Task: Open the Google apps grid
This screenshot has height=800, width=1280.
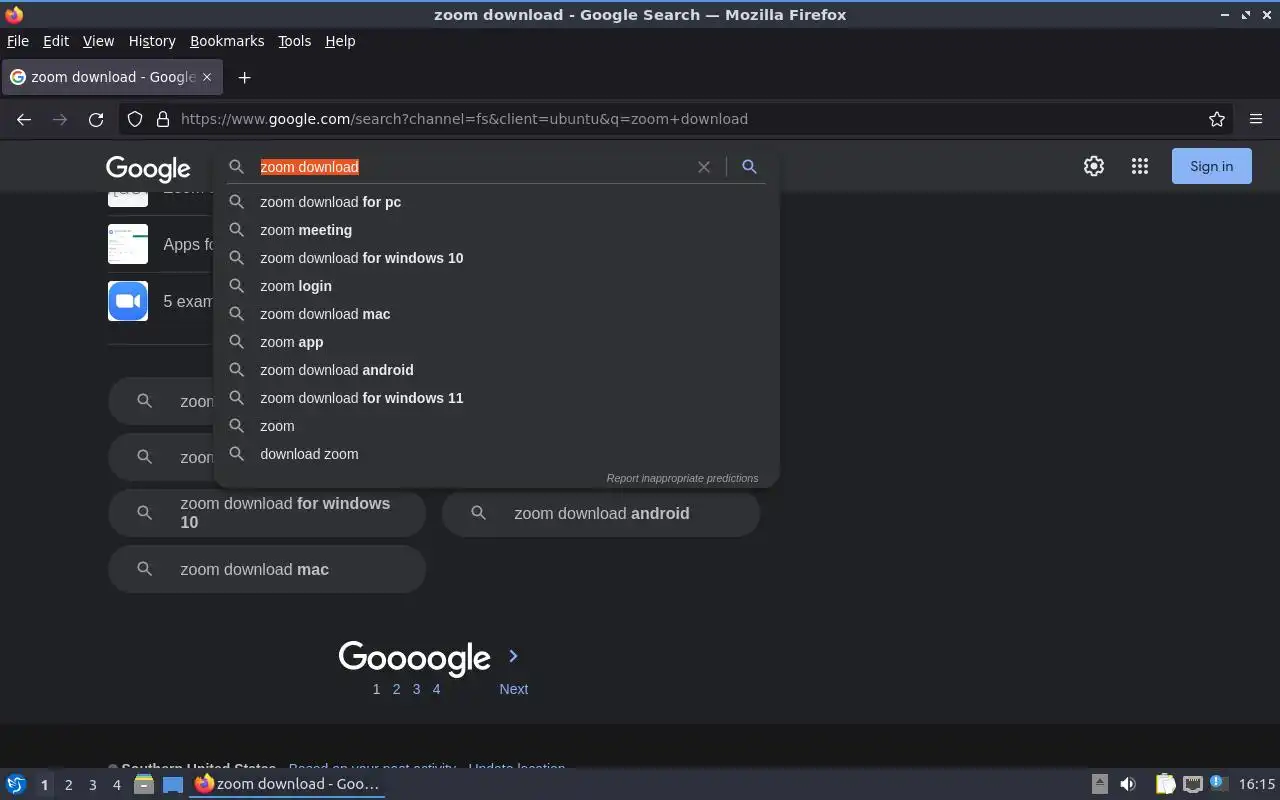Action: tap(1140, 167)
